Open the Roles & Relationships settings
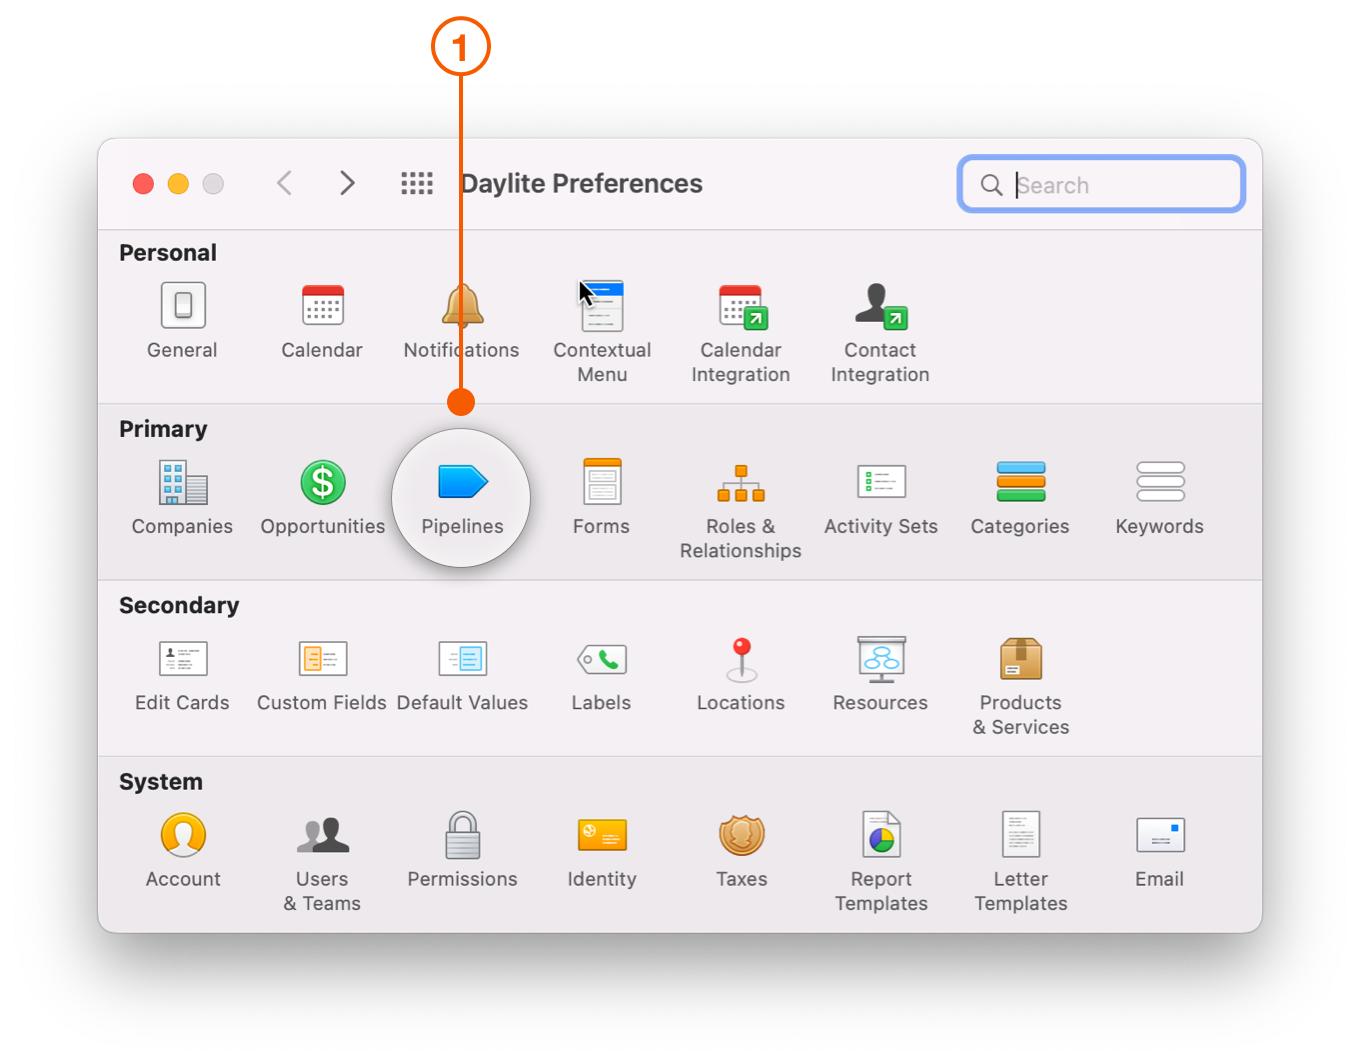Image resolution: width=1360 pixels, height=1062 pixels. pyautogui.click(x=740, y=482)
